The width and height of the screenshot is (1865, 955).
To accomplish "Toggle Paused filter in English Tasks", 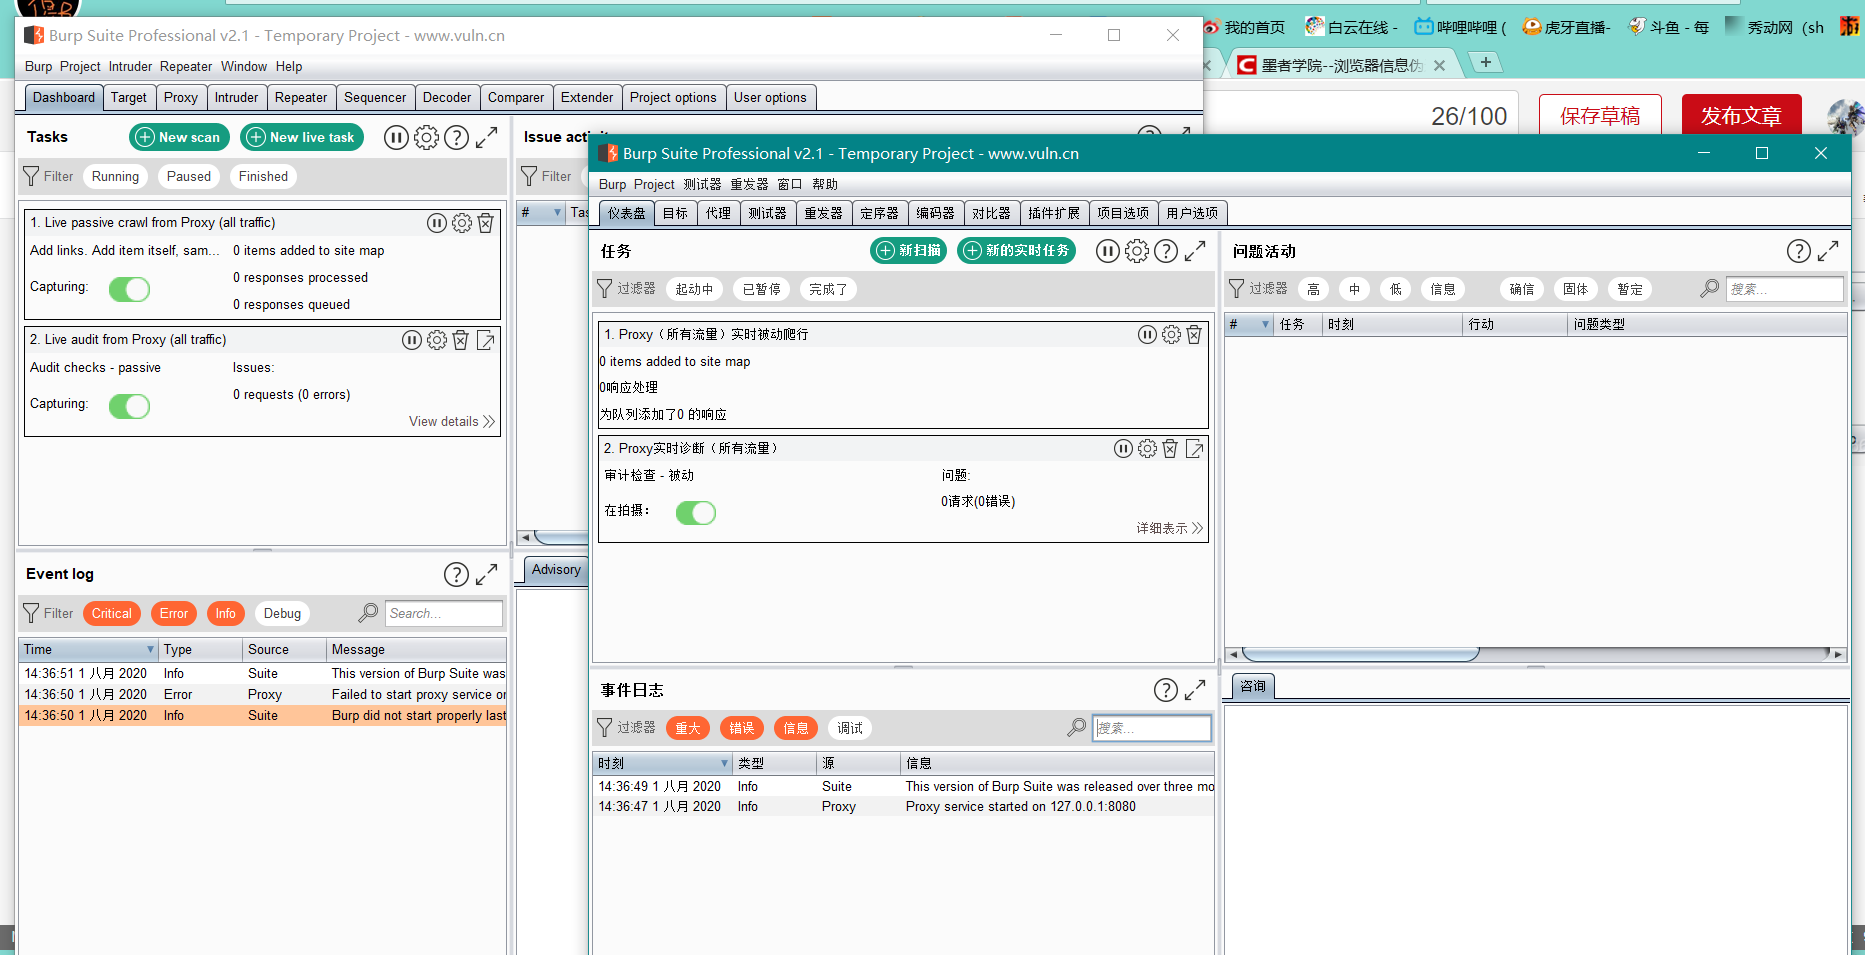I will pyautogui.click(x=189, y=177).
